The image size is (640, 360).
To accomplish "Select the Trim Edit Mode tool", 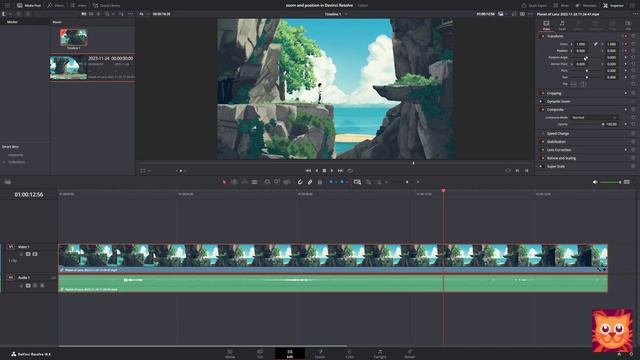I will pyautogui.click(x=234, y=182).
